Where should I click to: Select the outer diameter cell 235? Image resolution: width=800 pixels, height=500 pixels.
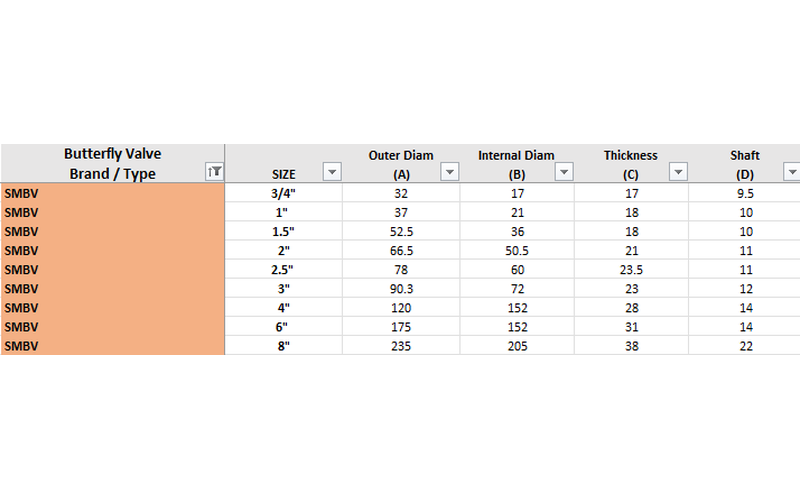(401, 345)
